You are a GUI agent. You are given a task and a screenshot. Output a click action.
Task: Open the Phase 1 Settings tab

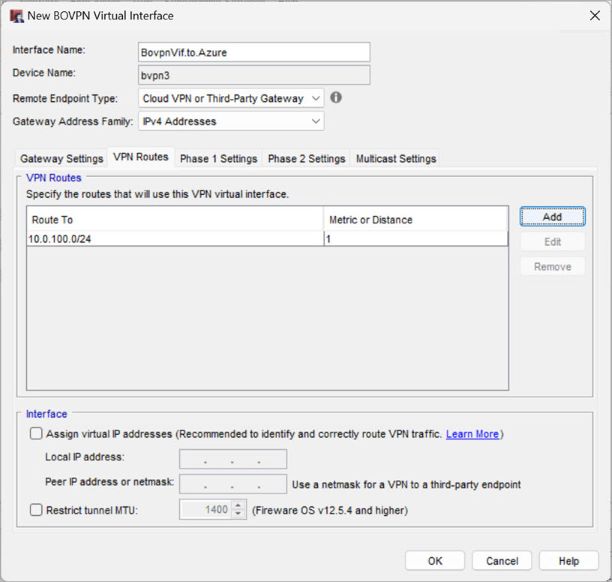click(x=219, y=159)
